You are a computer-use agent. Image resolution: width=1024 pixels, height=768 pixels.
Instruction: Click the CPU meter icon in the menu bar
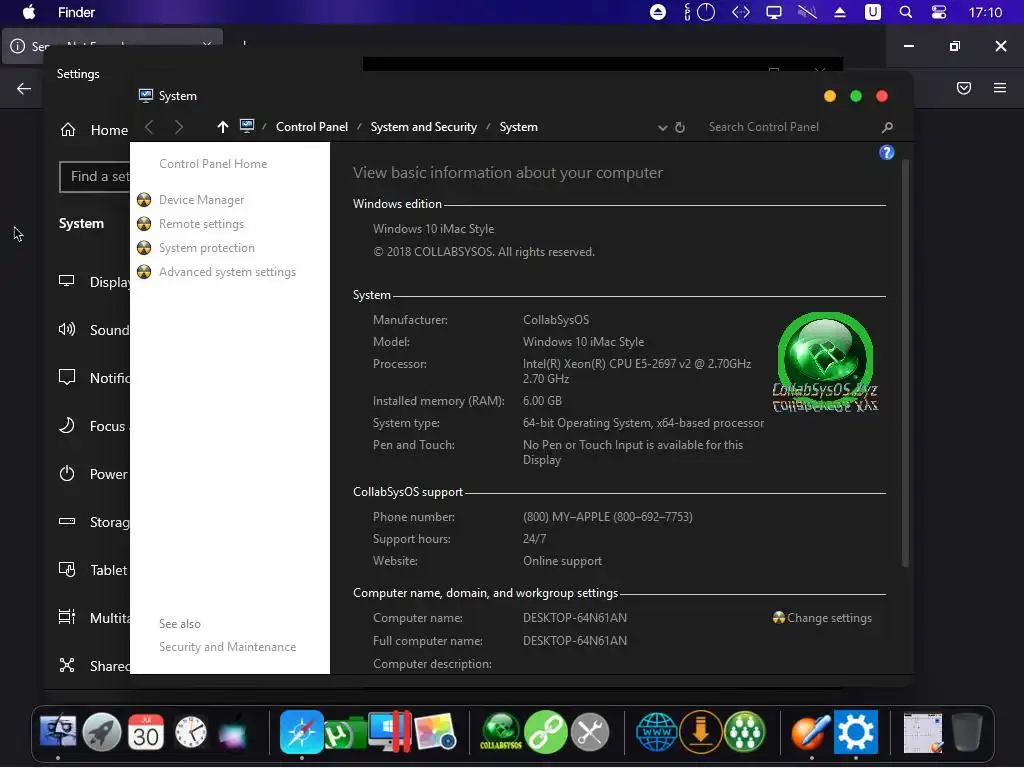(699, 12)
